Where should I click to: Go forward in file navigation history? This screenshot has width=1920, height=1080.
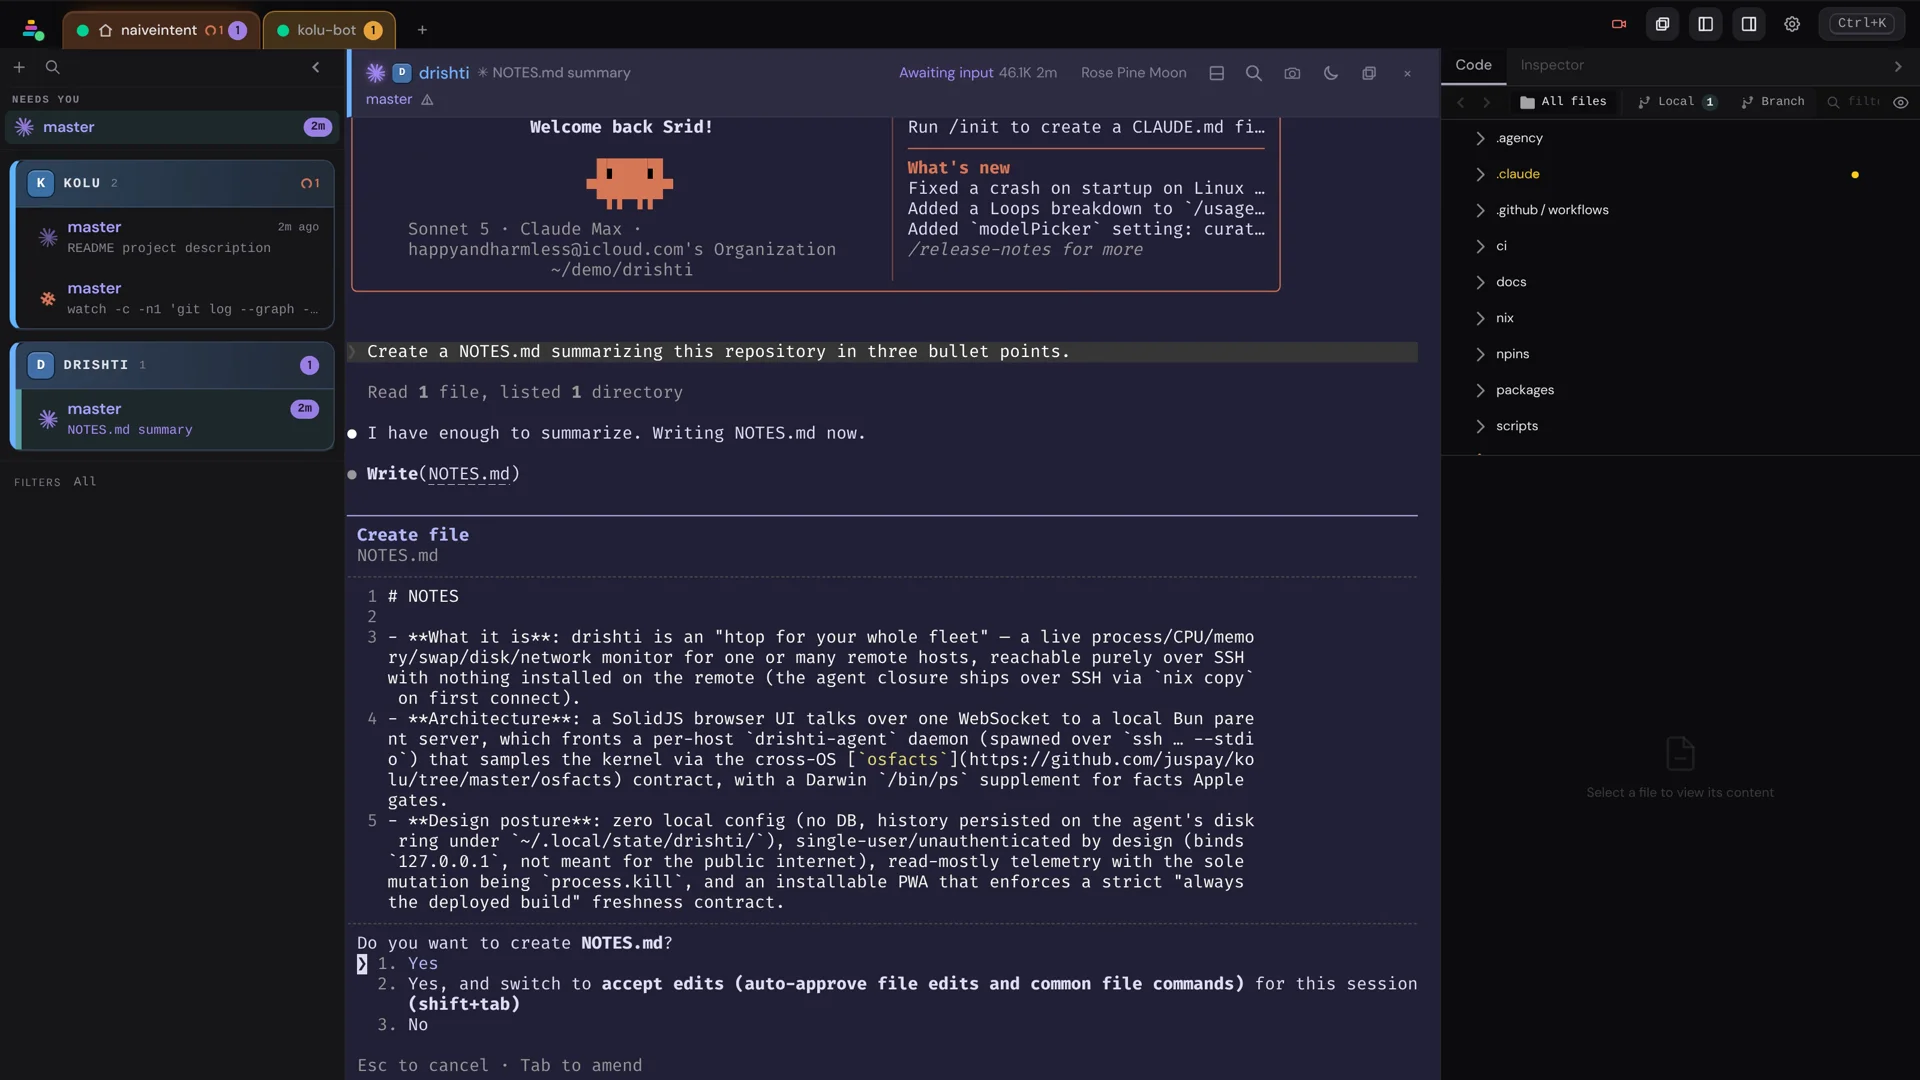[1486, 102]
